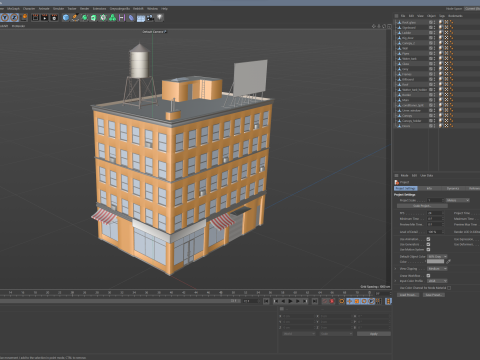Click the orange icon on Canopy row
Image resolution: width=480 pixels, height=360 pixels.
click(452, 116)
